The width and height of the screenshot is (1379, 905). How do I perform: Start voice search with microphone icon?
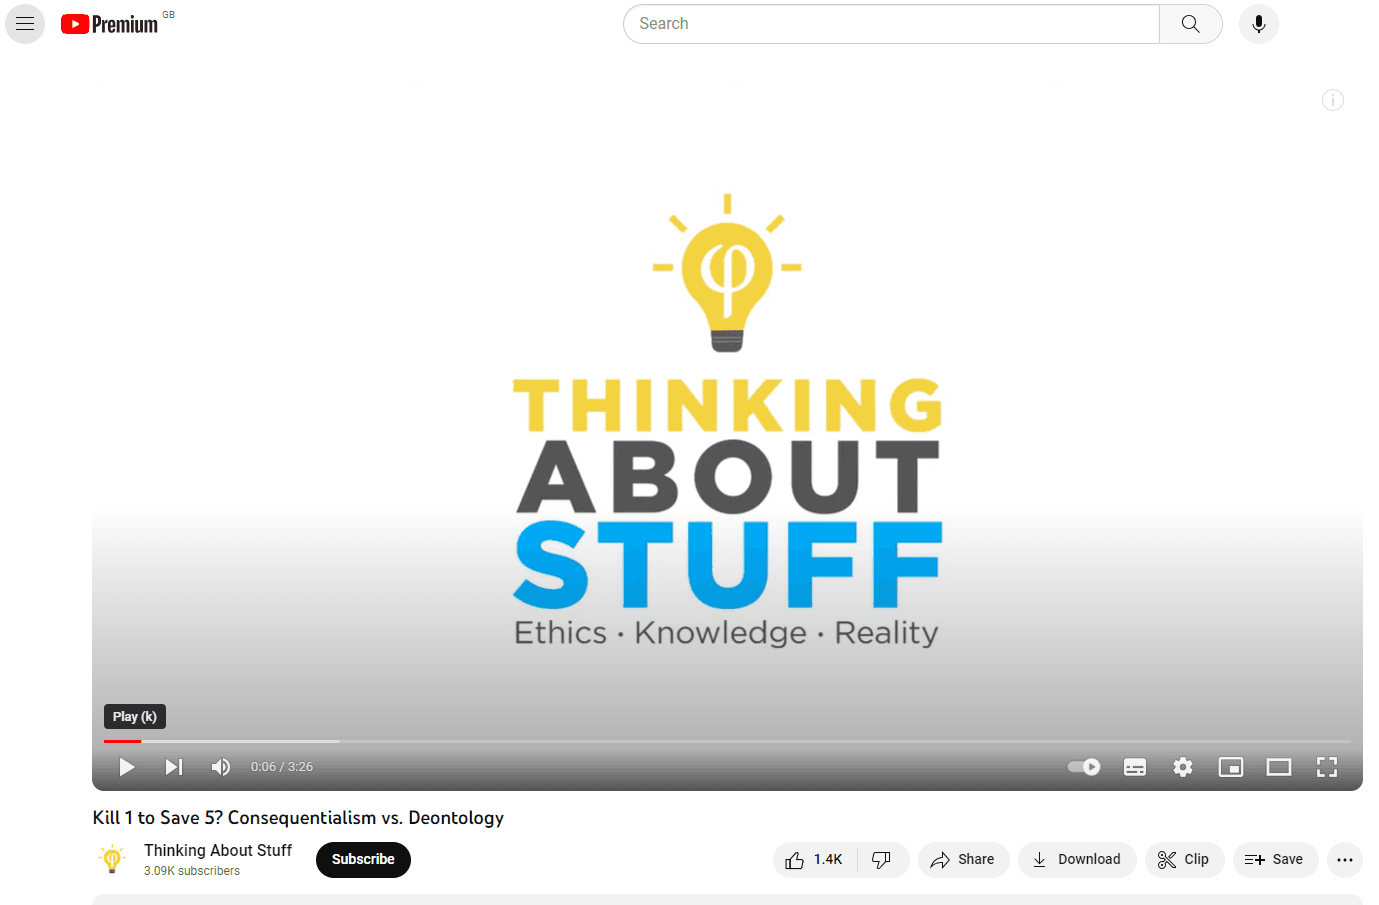(x=1258, y=24)
